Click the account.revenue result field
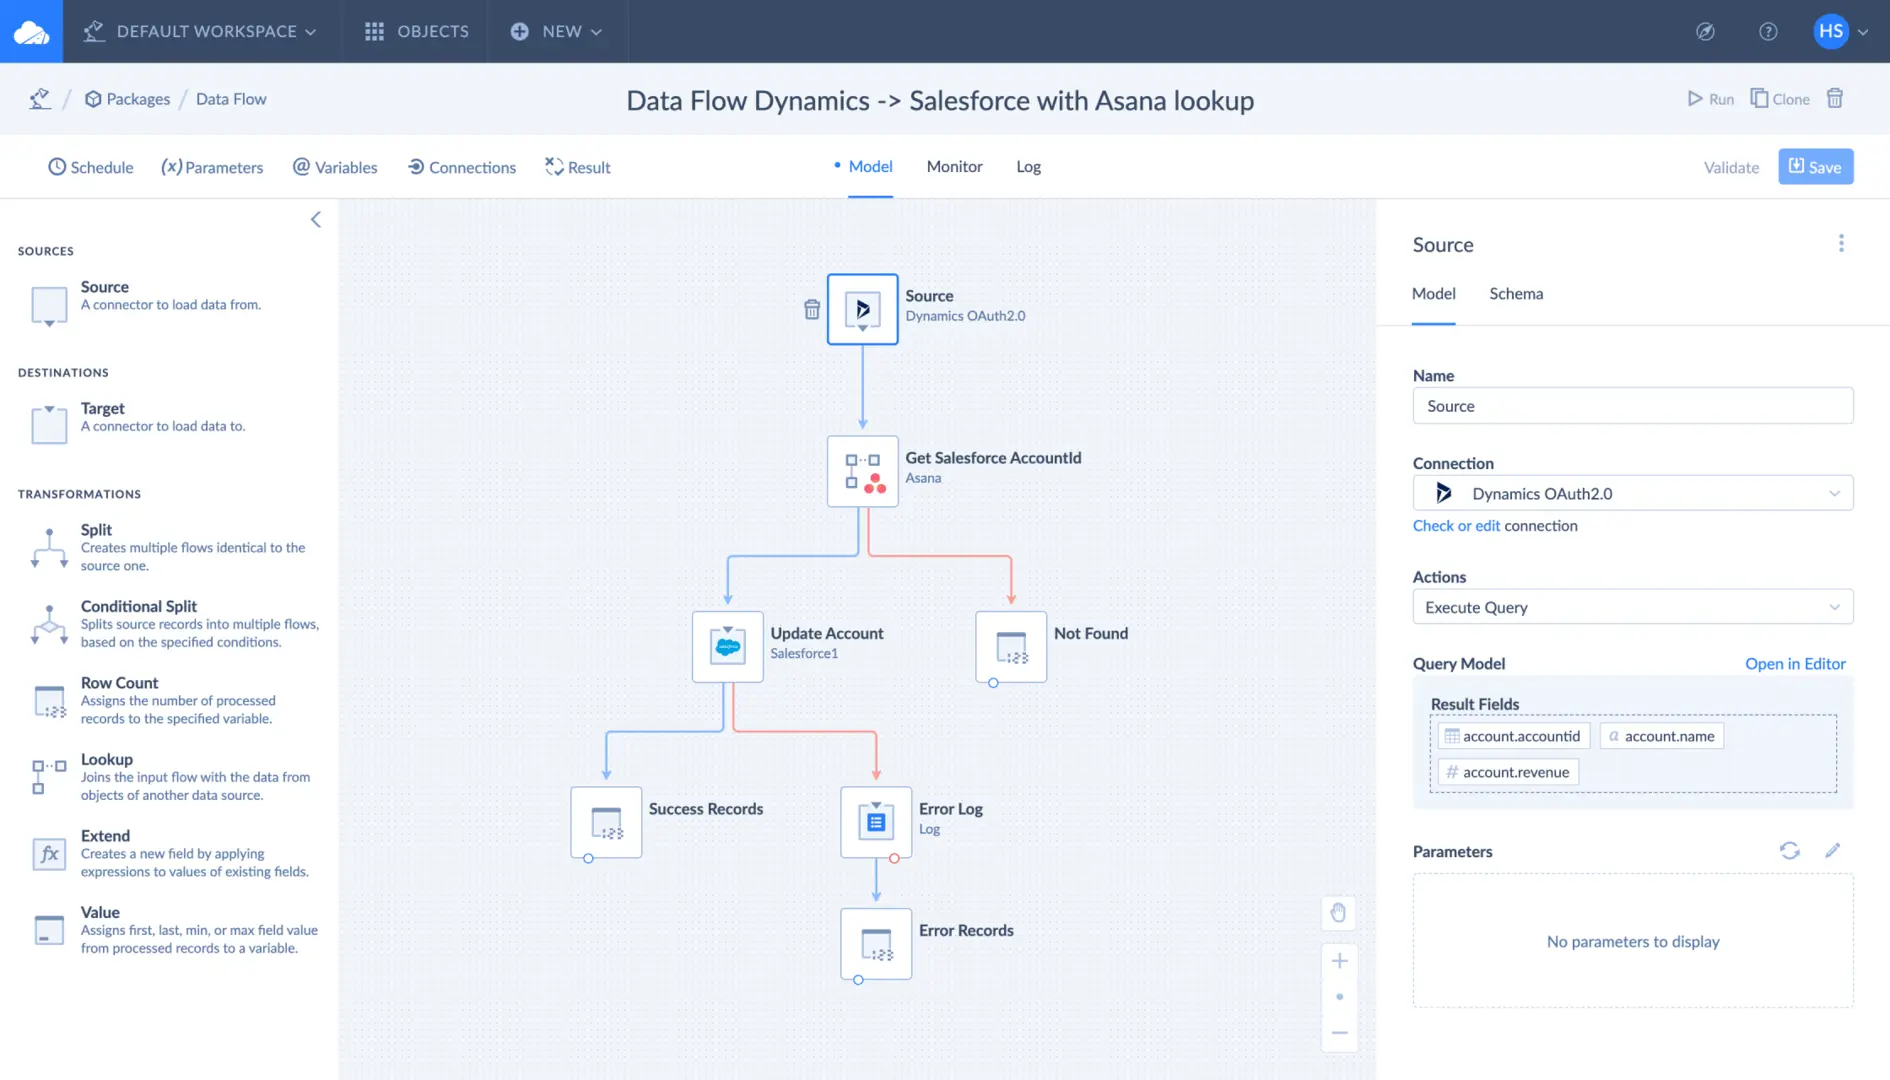 pos(1508,772)
